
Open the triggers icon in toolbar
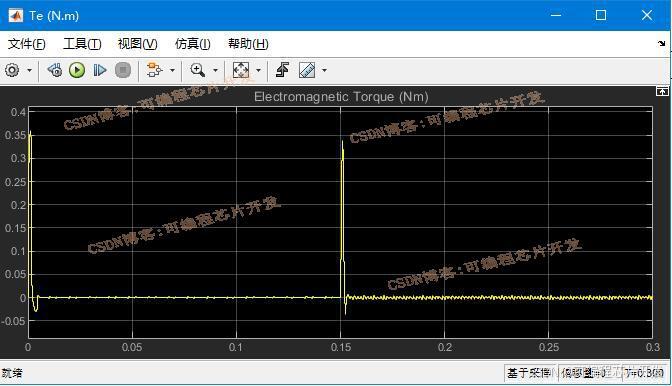click(x=282, y=70)
